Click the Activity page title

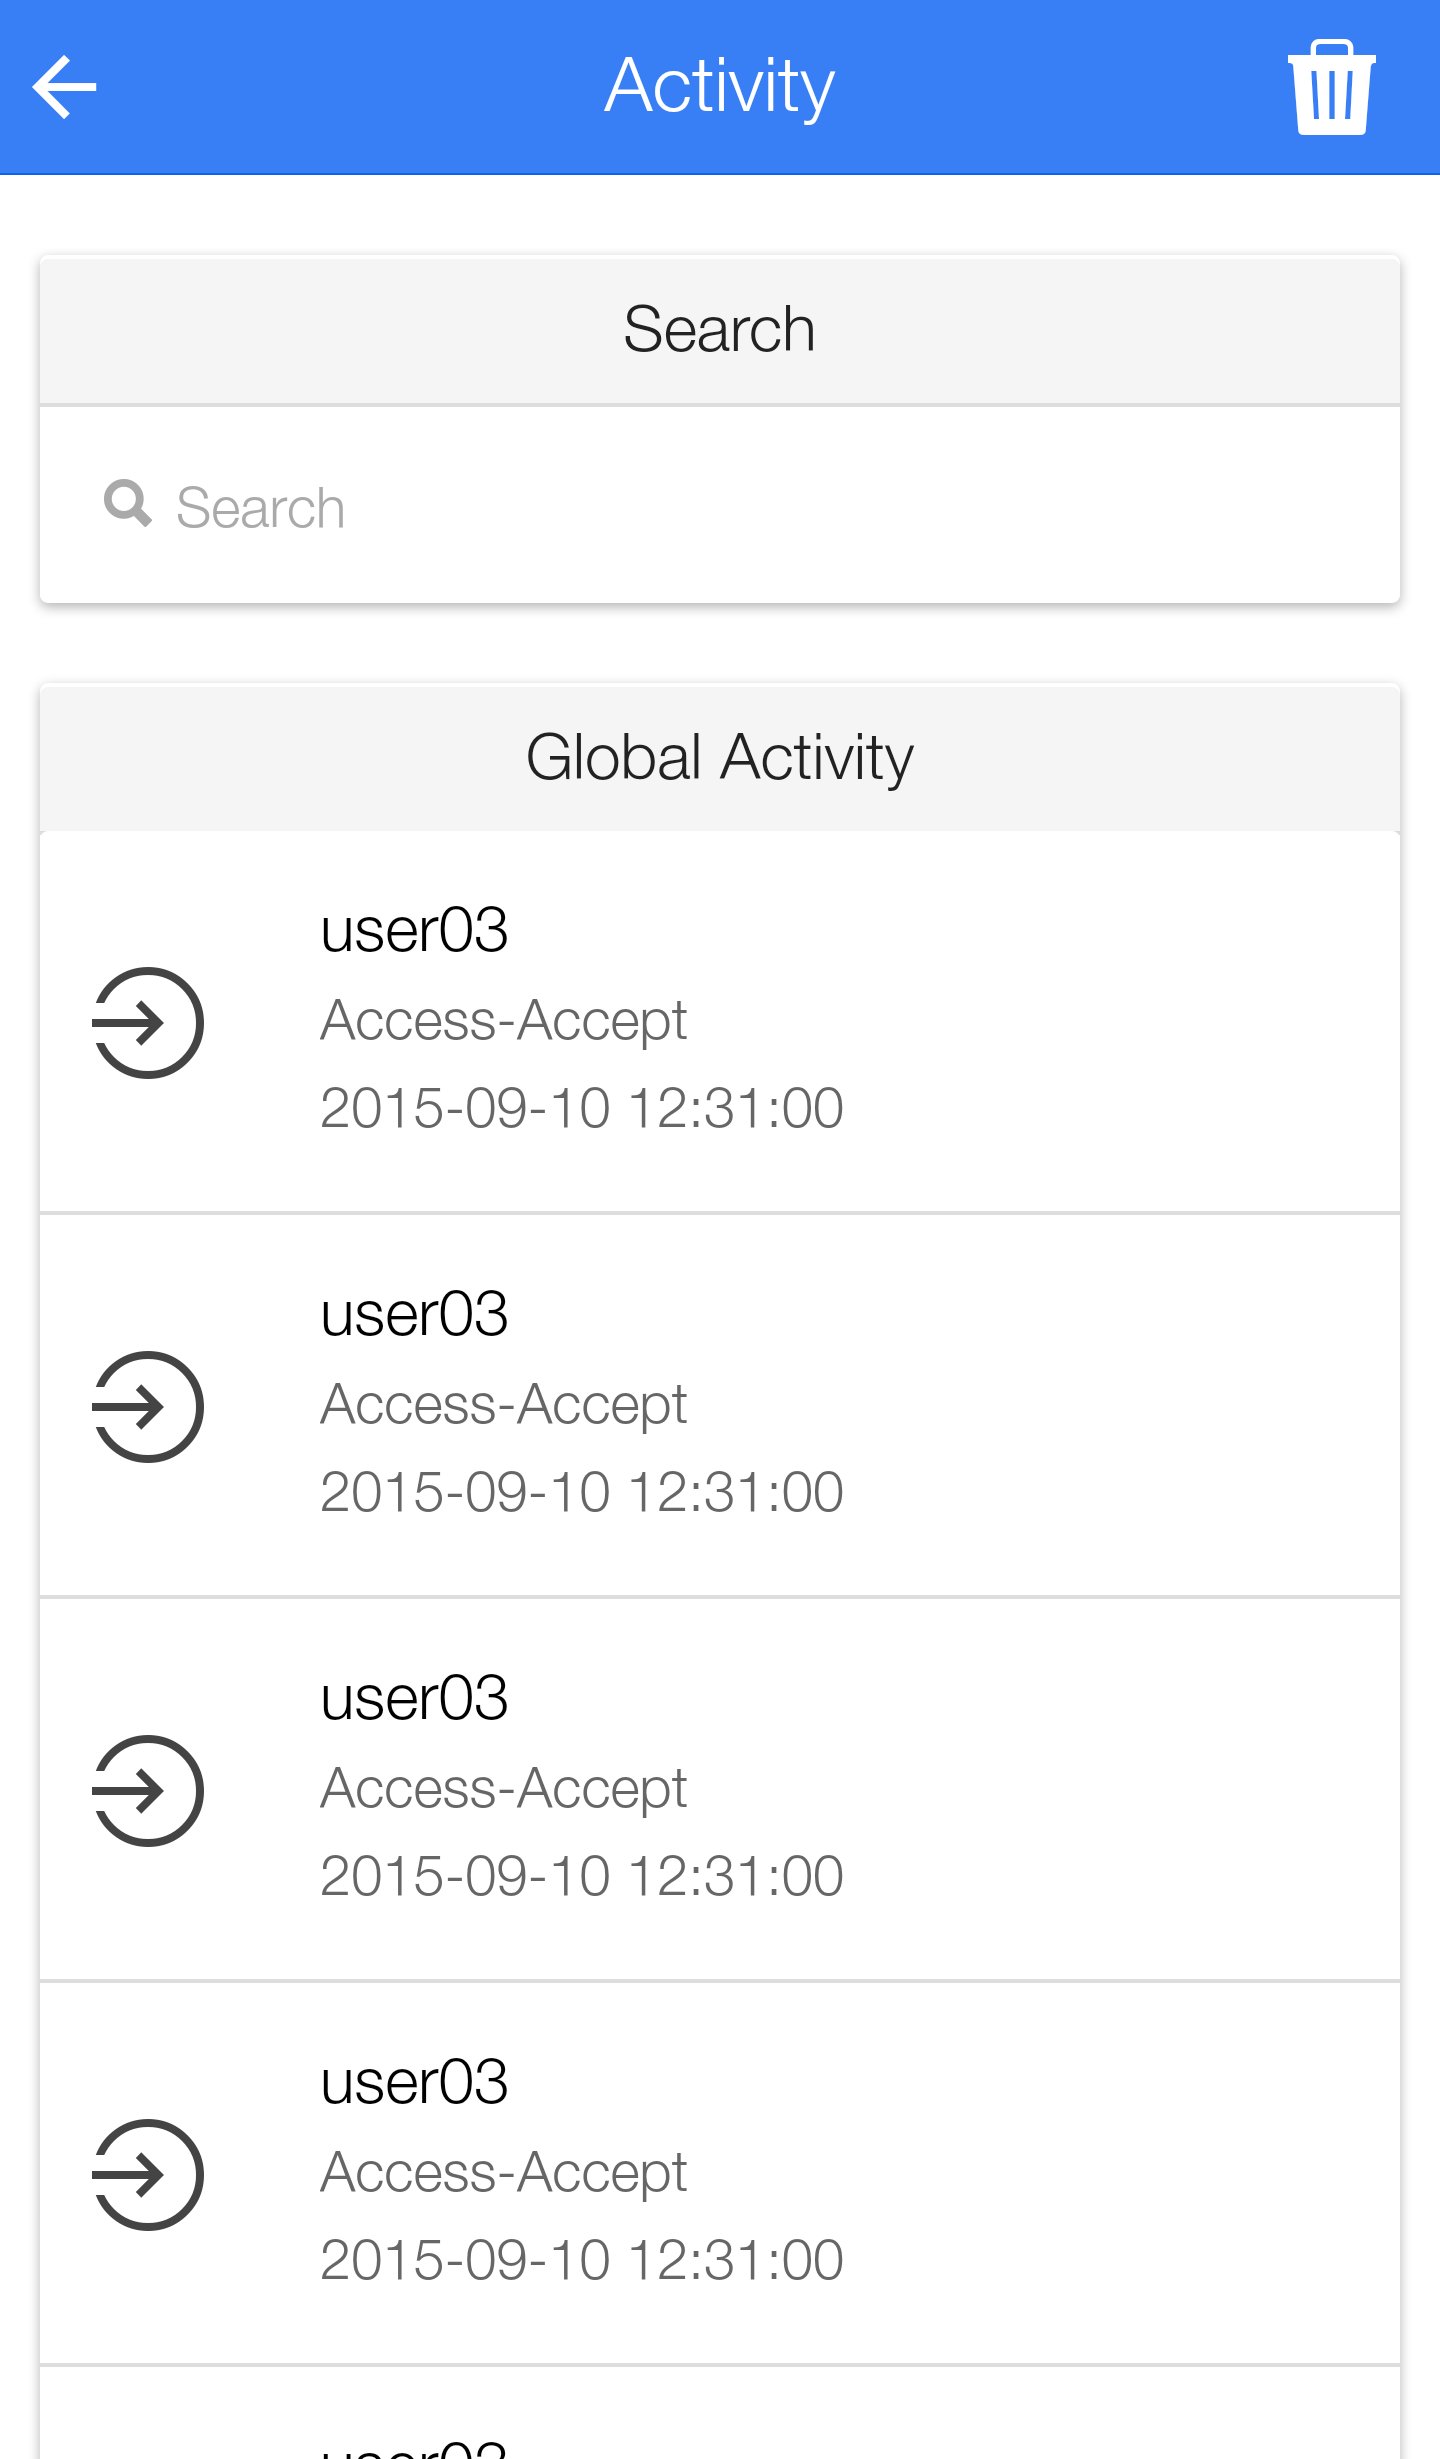pos(719,86)
